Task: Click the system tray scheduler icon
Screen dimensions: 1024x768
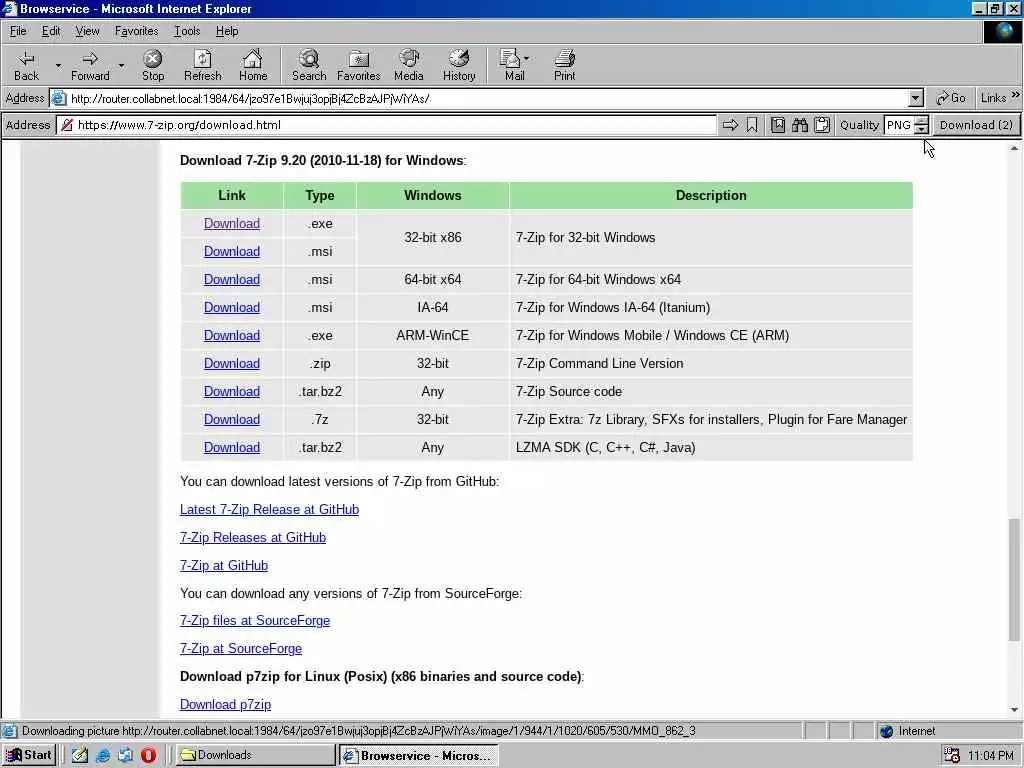Action: click(952, 755)
